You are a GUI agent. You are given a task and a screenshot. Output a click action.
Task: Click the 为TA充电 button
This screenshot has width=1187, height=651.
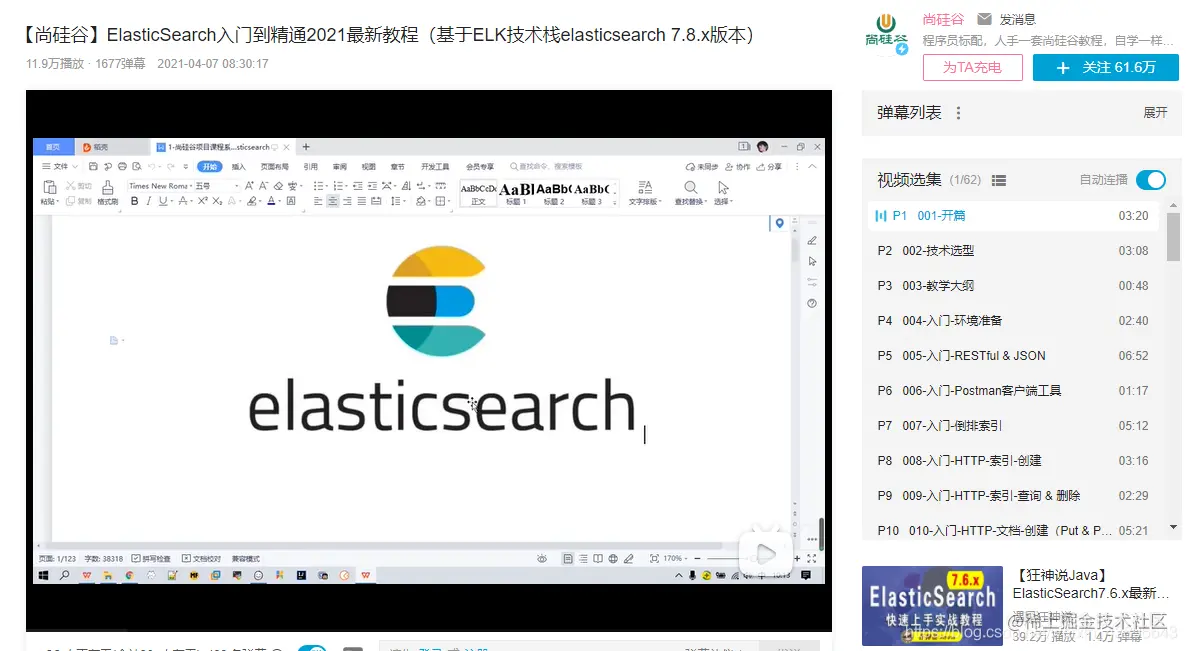pos(973,67)
